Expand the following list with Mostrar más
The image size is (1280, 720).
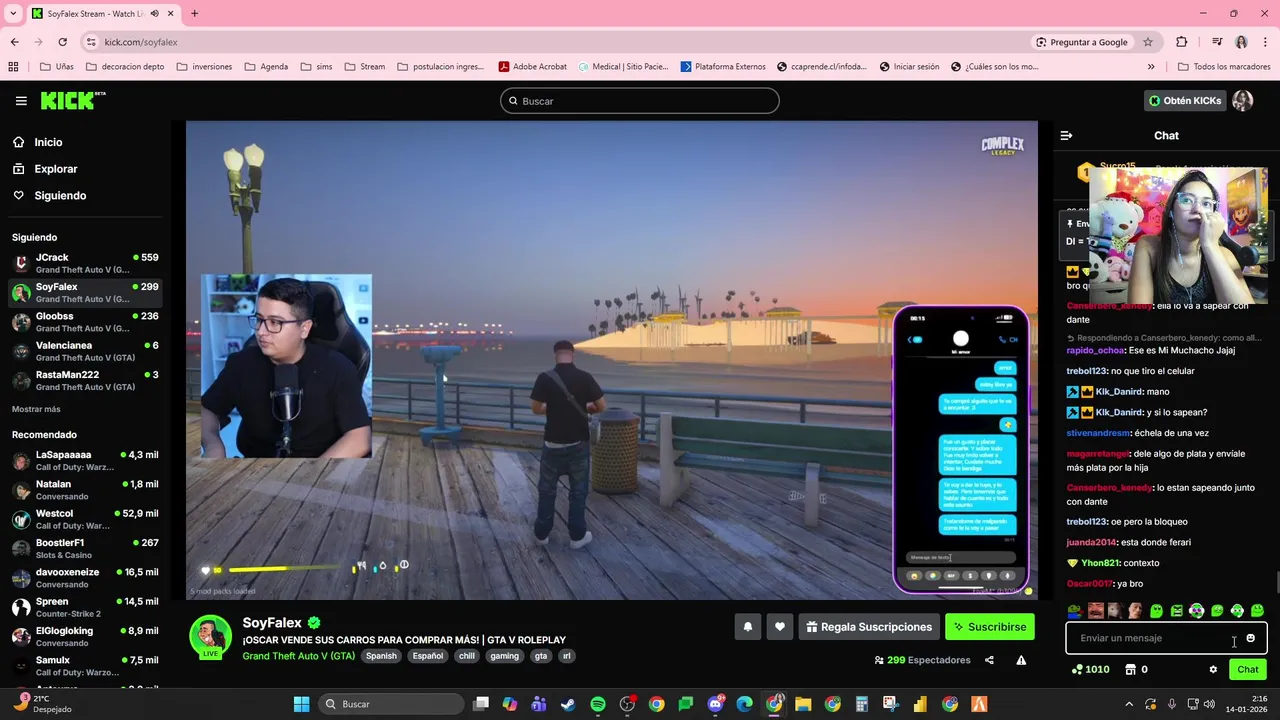(x=36, y=409)
